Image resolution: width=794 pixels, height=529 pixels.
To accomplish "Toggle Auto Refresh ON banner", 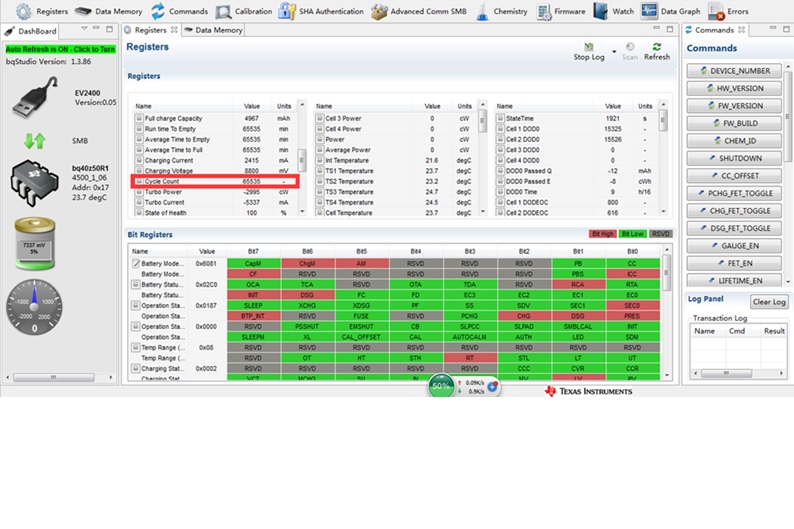I will (x=60, y=49).
